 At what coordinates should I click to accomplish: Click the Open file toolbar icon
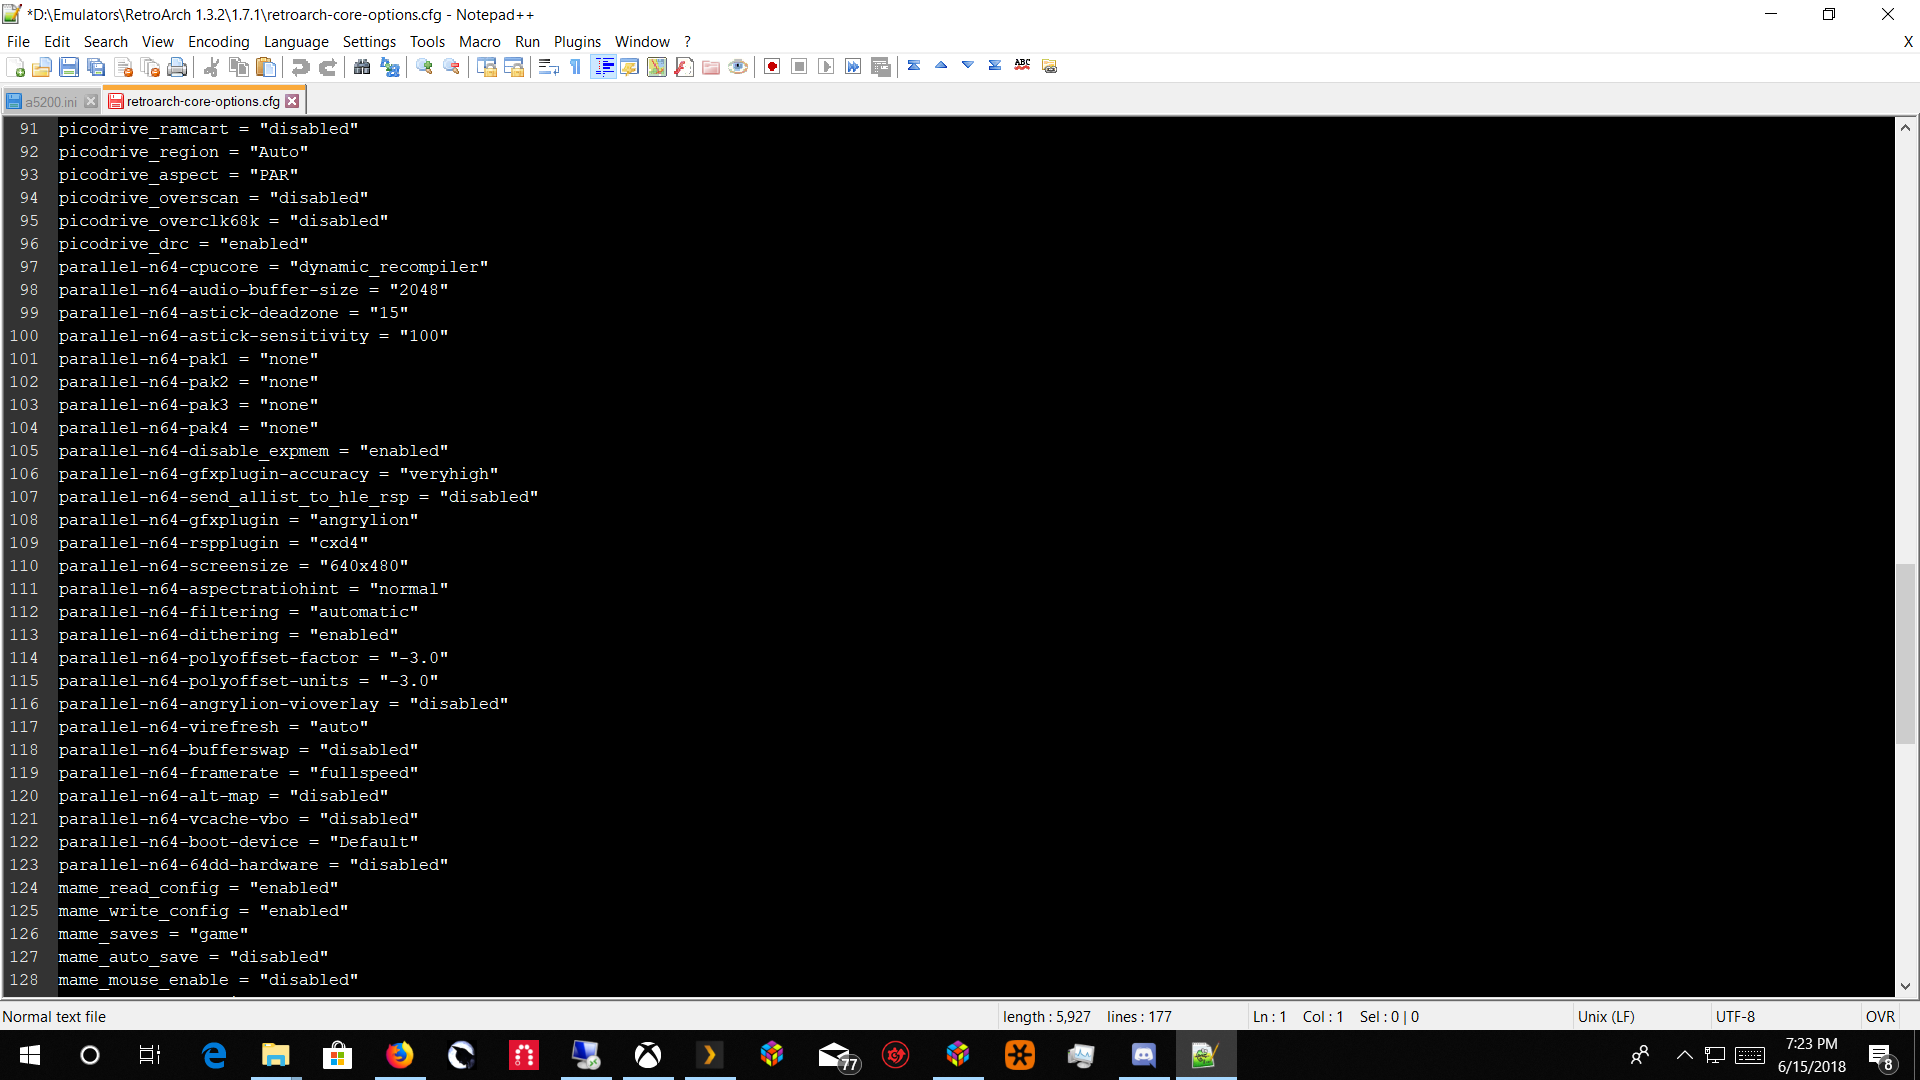coord(42,67)
